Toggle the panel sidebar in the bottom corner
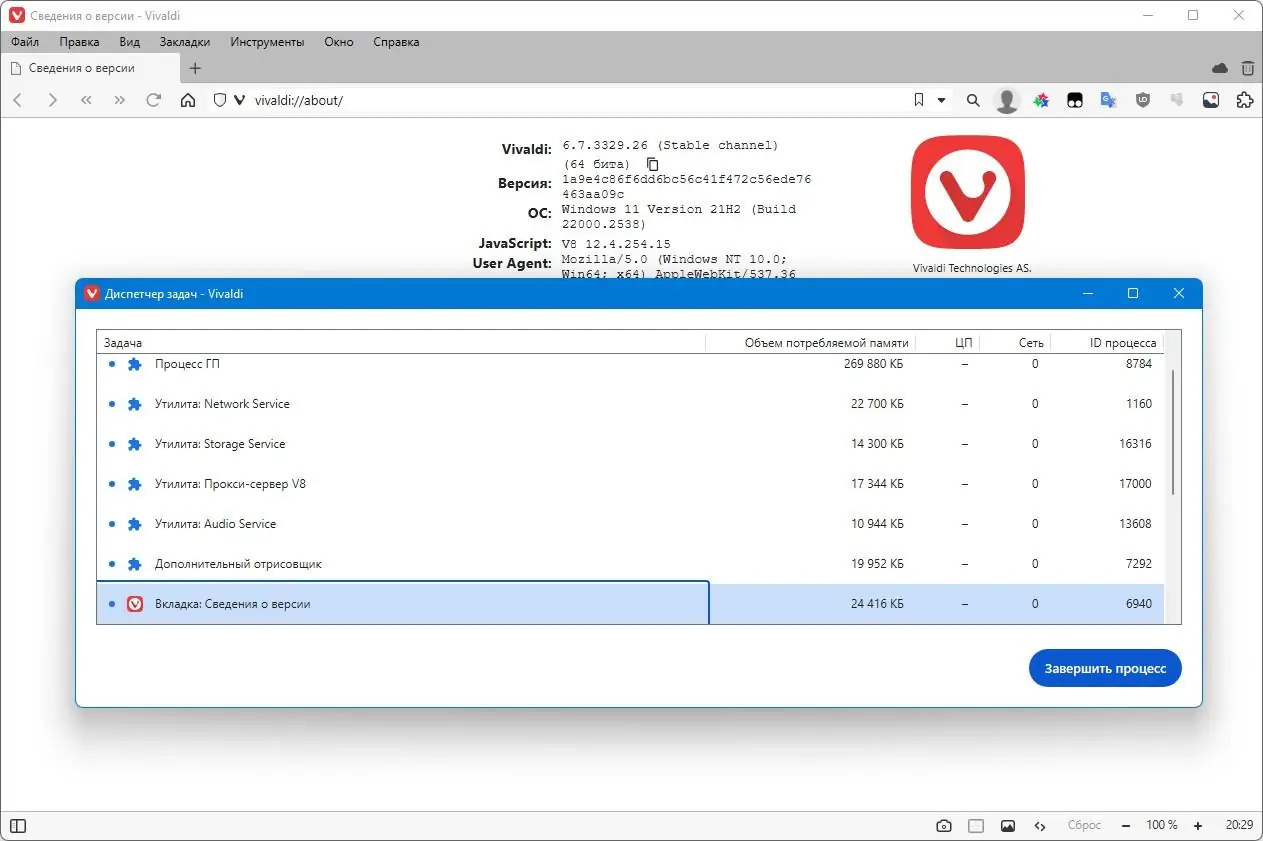Viewport: 1263px width, 841px height. click(17, 825)
